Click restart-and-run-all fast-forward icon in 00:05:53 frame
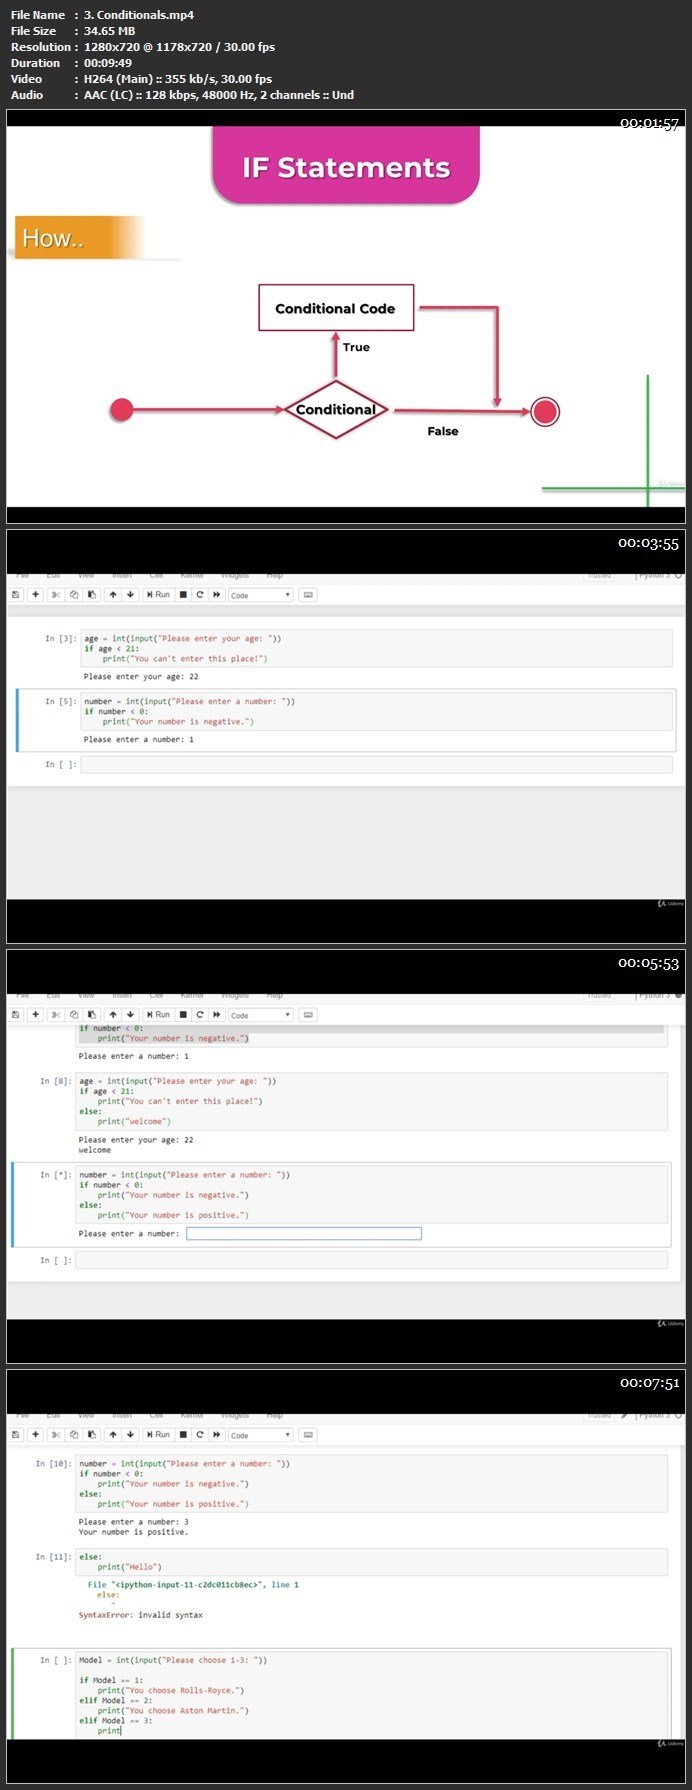 tap(217, 1015)
